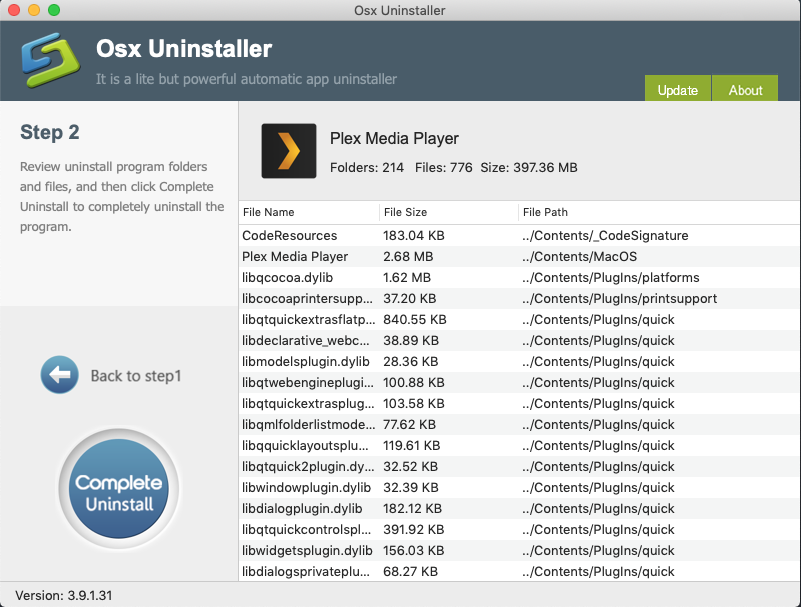Click the blue back arrow icon
Image resolution: width=801 pixels, height=607 pixels.
59,375
